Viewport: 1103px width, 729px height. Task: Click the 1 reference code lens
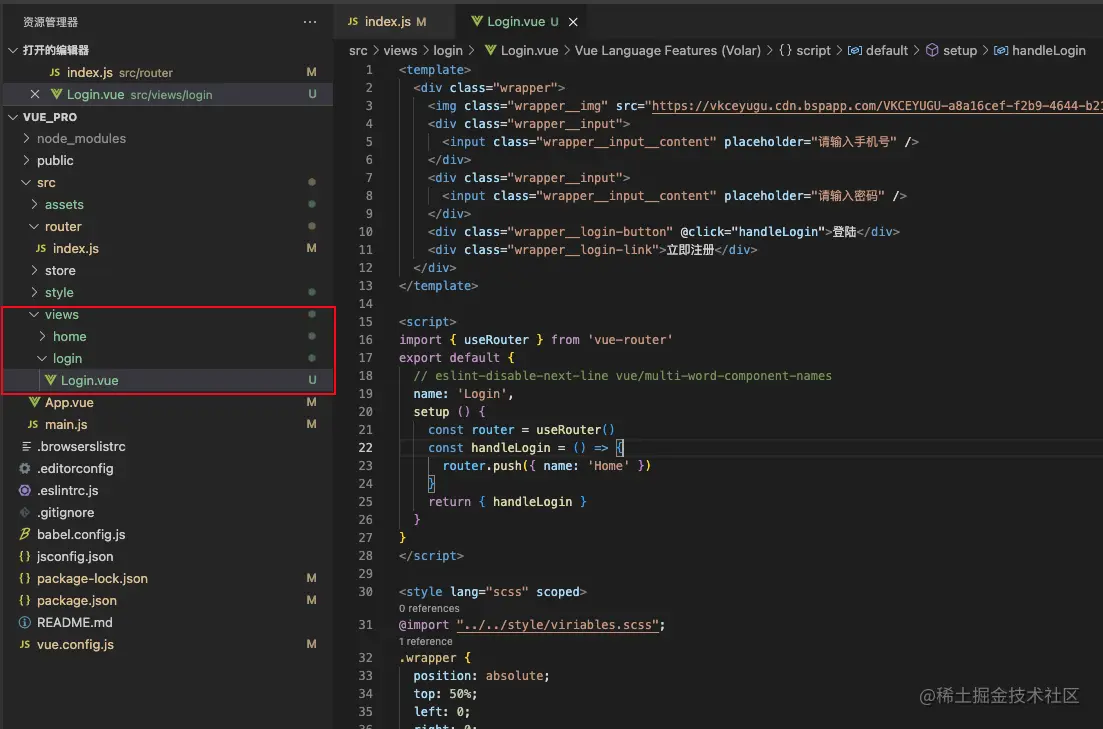[426, 642]
